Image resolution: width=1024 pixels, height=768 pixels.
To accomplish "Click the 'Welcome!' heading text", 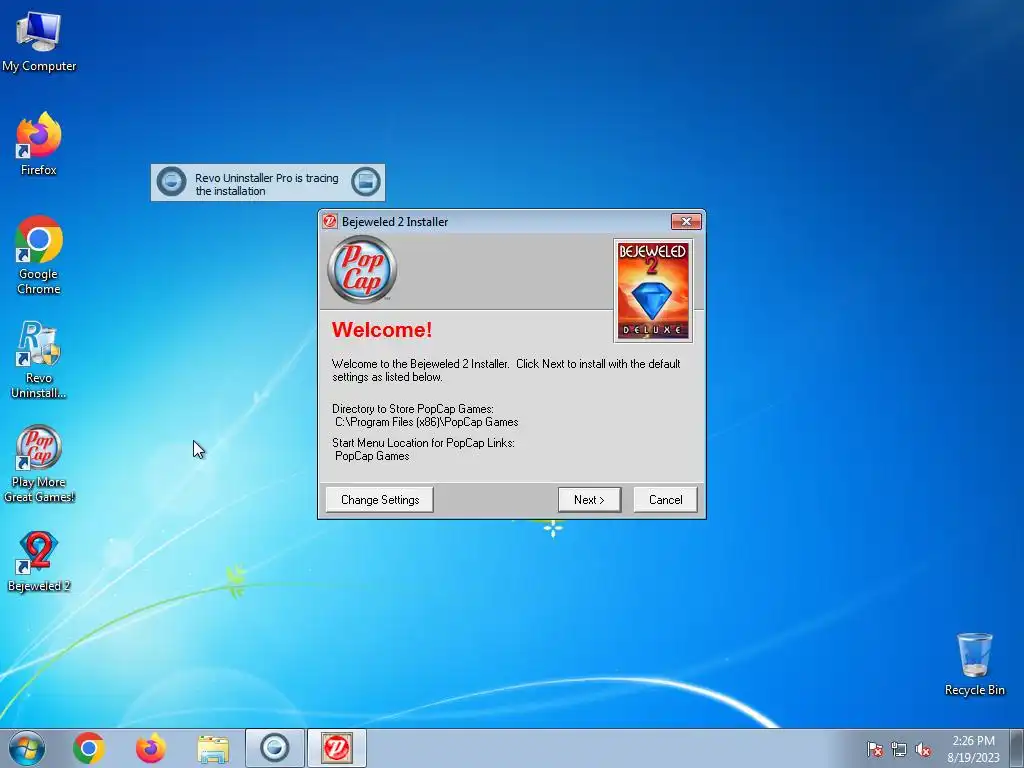I will pos(382,330).
